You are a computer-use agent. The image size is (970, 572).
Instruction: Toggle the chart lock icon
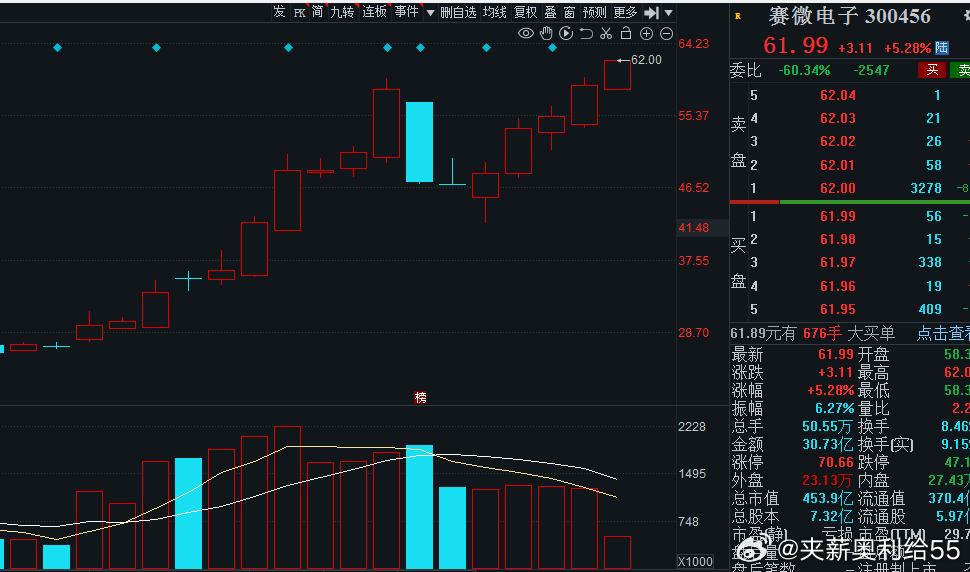click(x=626, y=33)
